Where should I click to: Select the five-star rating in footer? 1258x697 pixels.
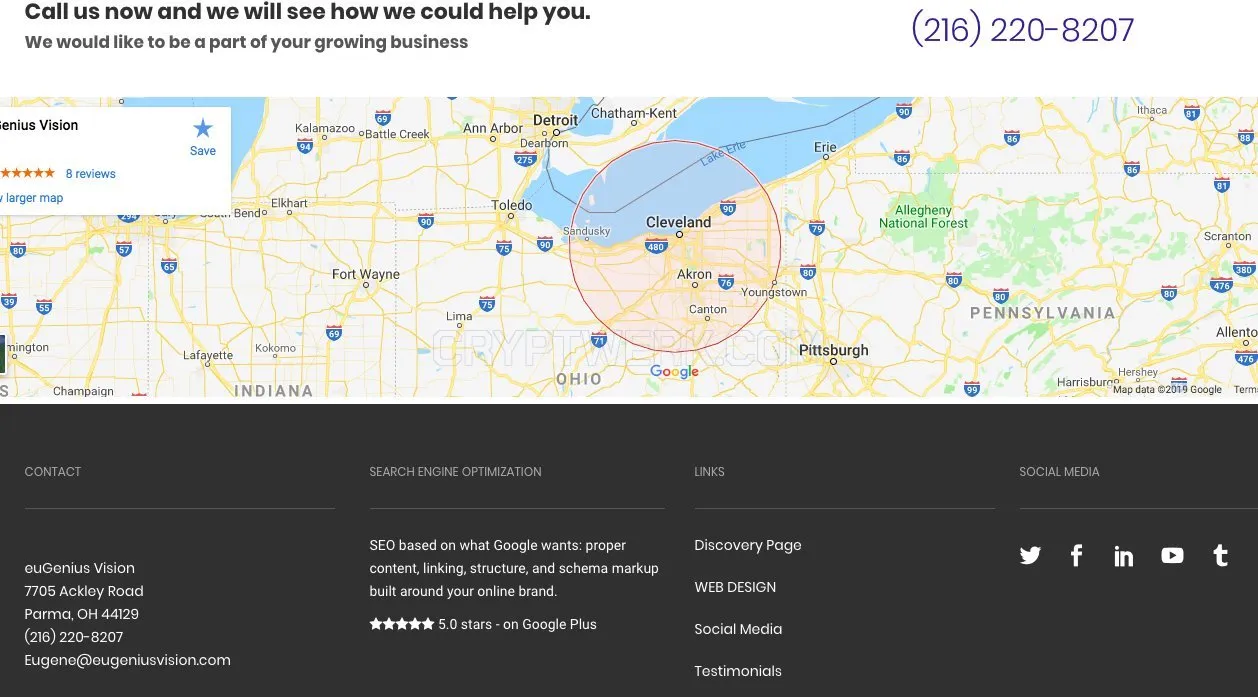pyautogui.click(x=402, y=624)
